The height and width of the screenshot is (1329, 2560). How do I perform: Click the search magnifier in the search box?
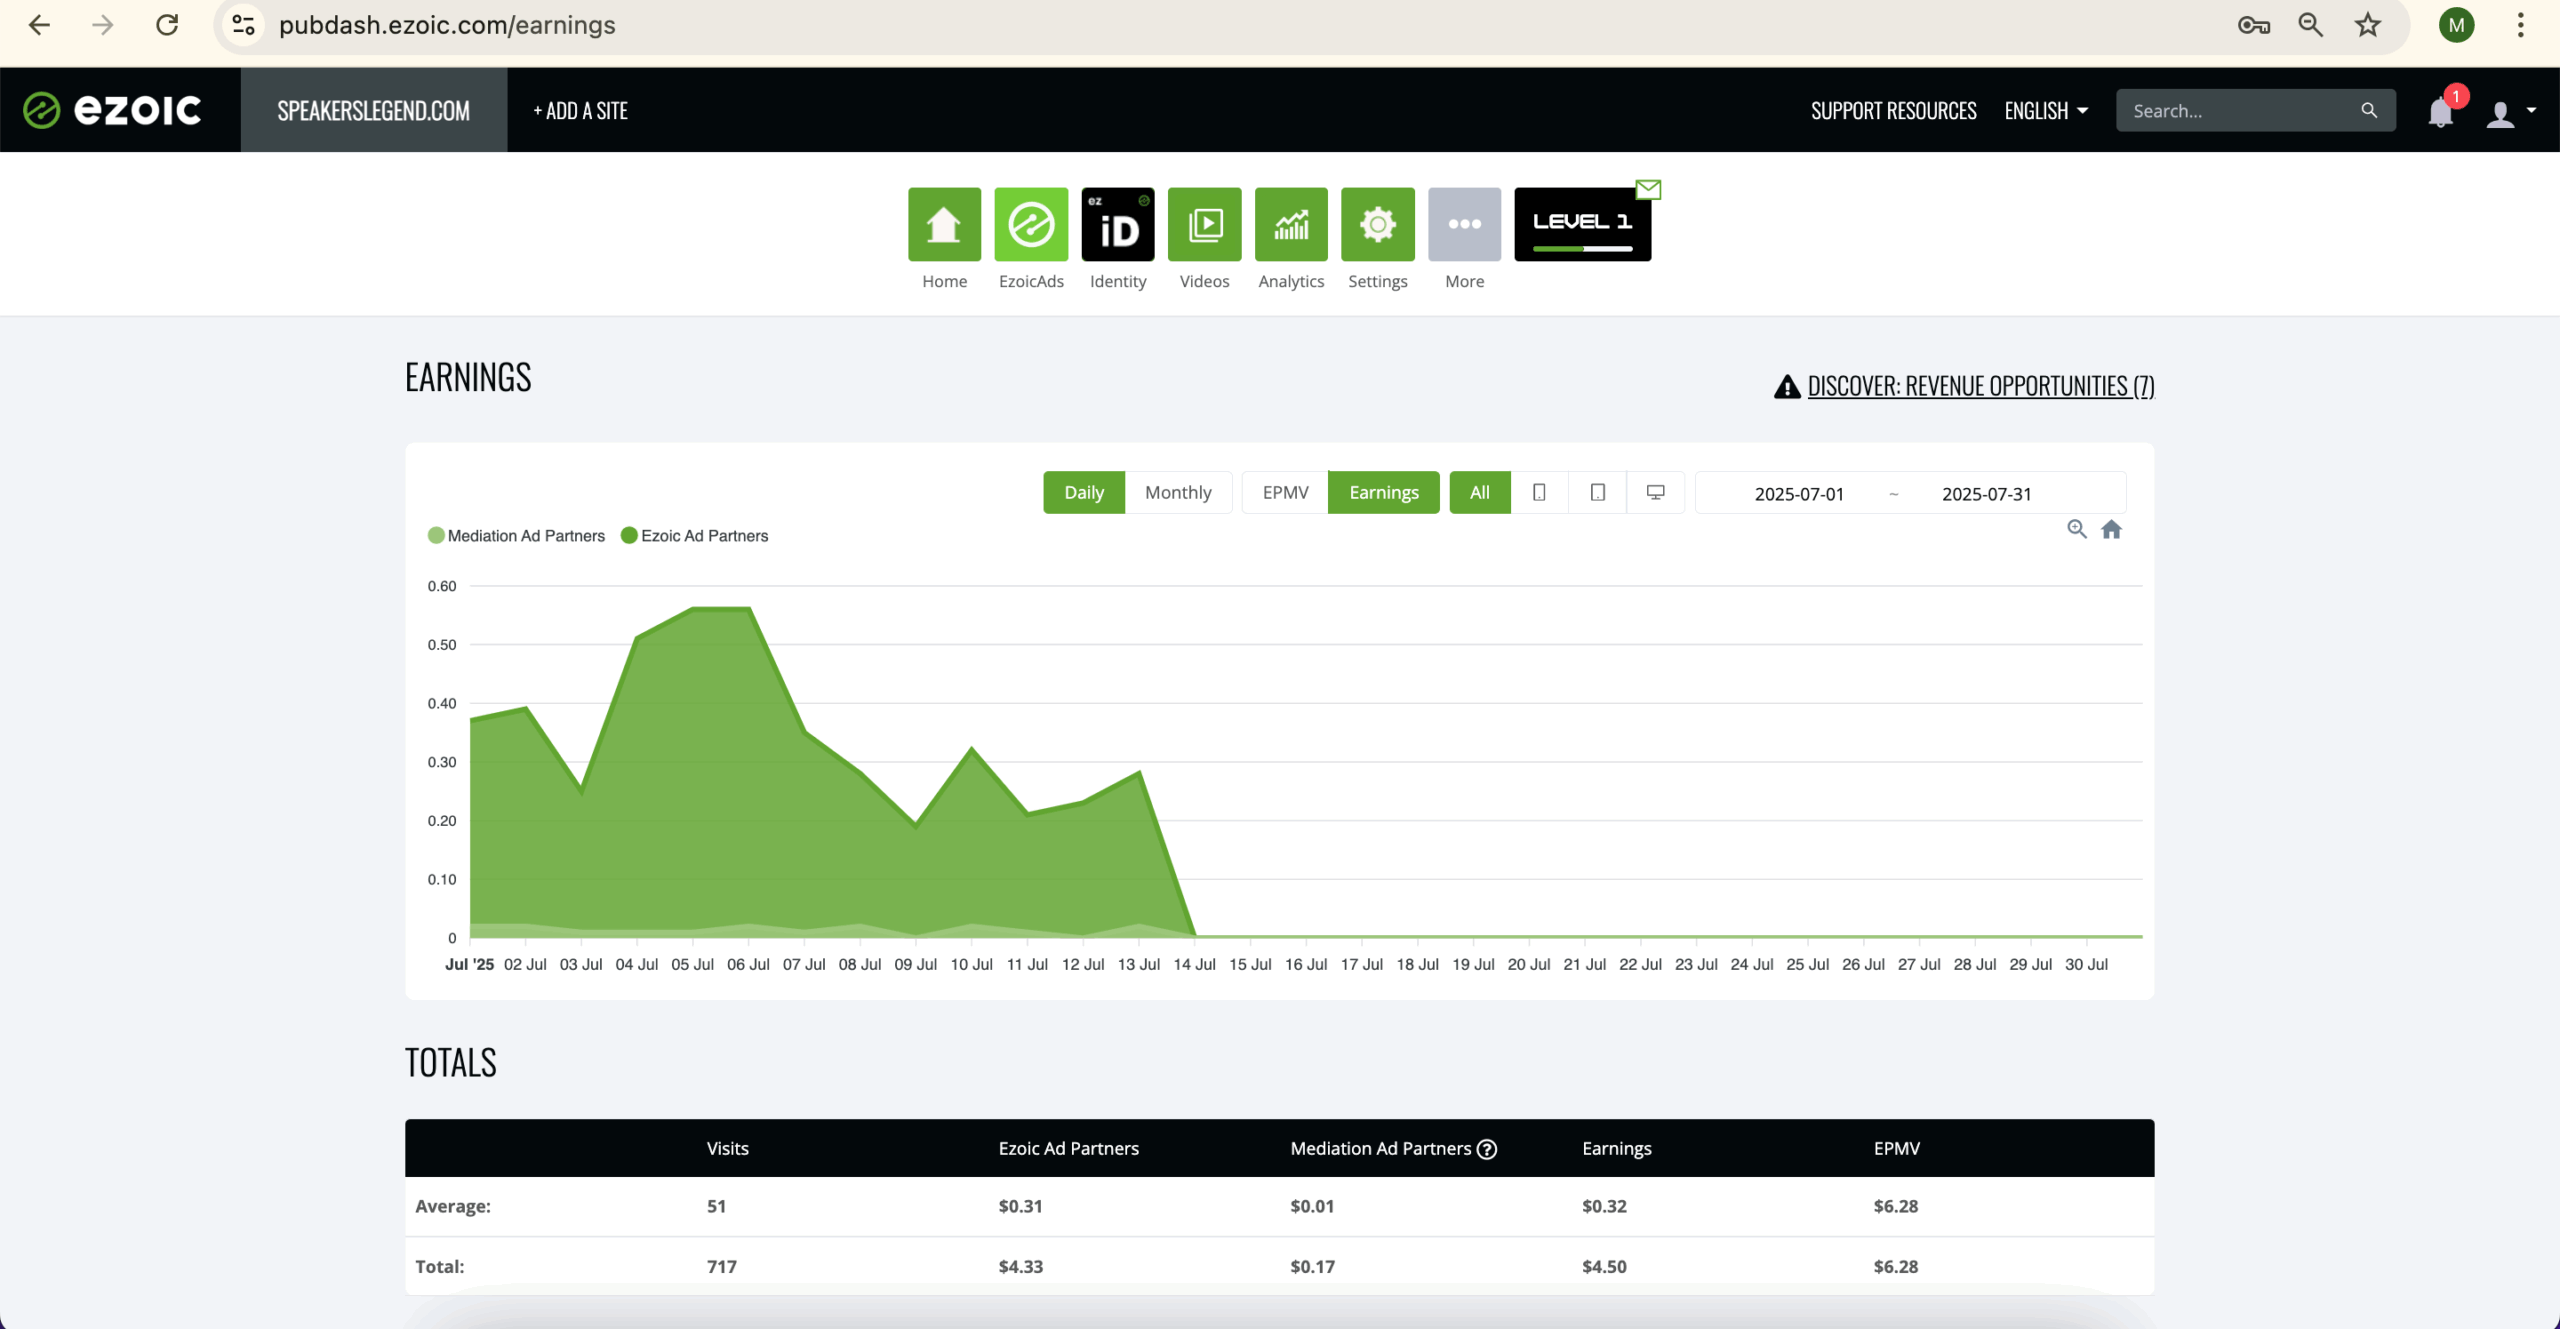2369,110
